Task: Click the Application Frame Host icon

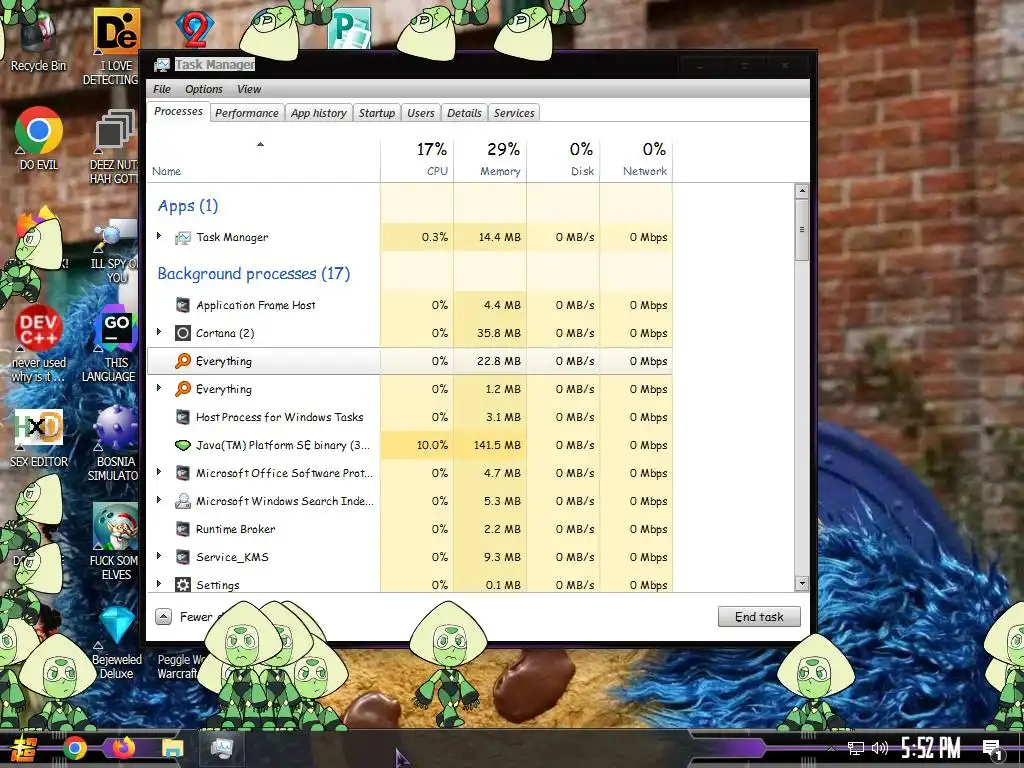Action: (183, 305)
